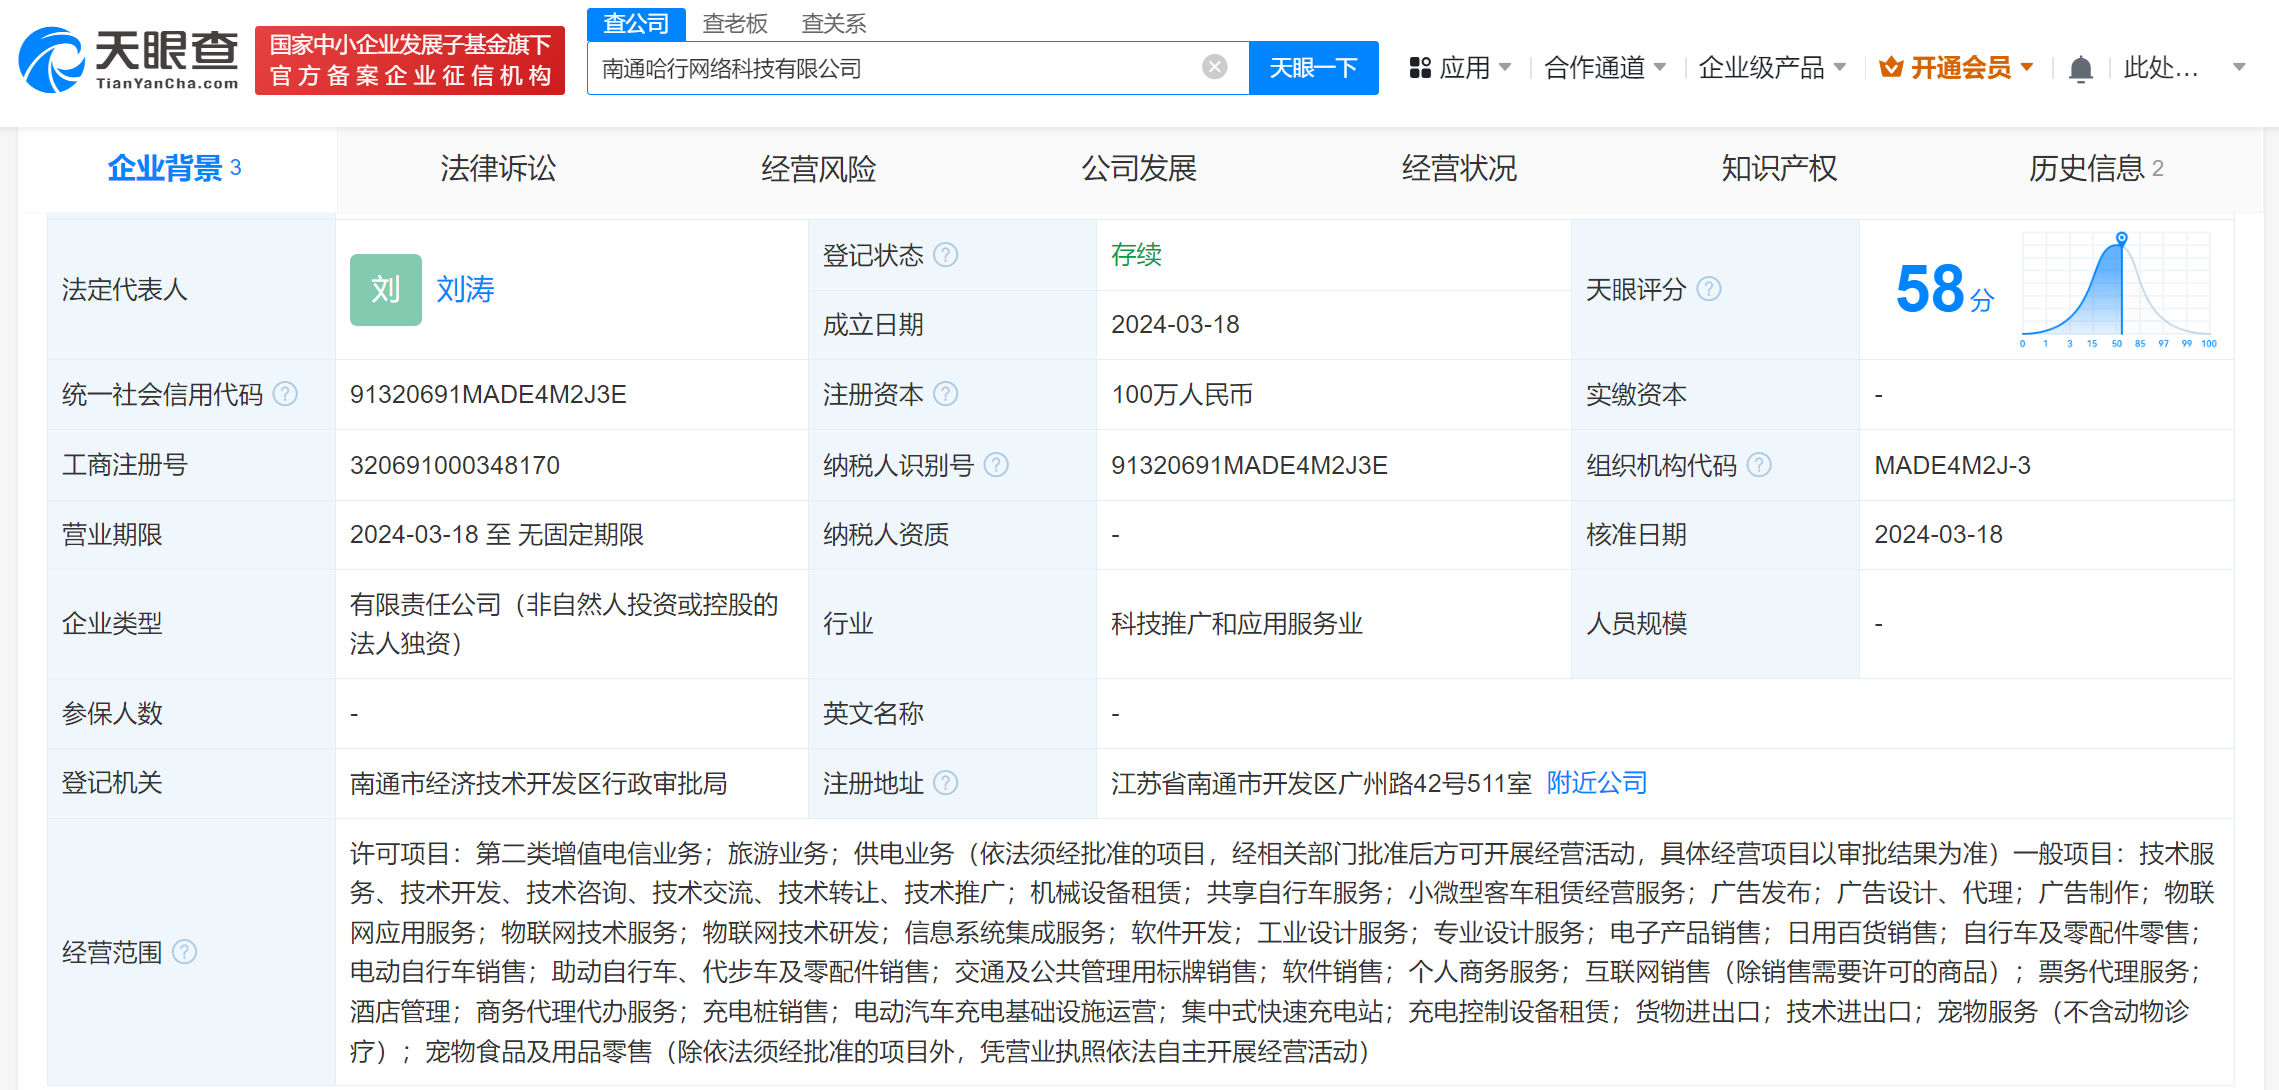Click help icon beside 组织机构代码
The image size is (2279, 1090).
point(1759,465)
